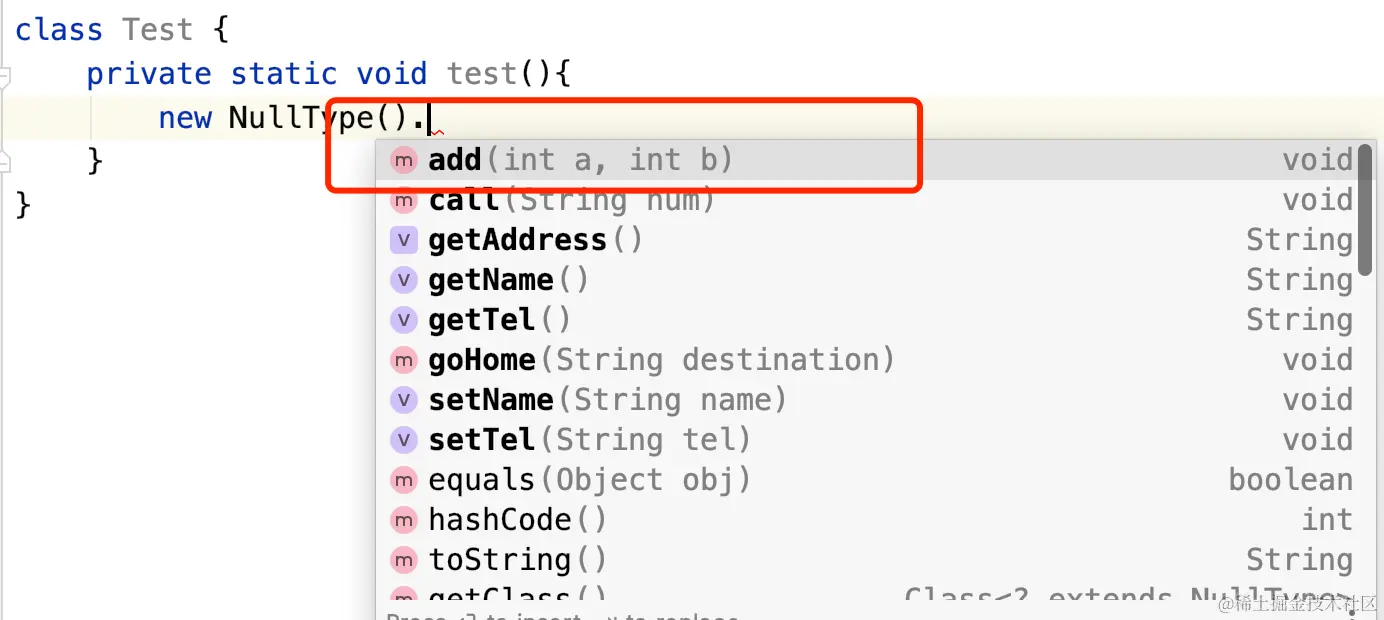The image size is (1384, 620).
Task: Click the method icon beside call
Action: (x=403, y=200)
